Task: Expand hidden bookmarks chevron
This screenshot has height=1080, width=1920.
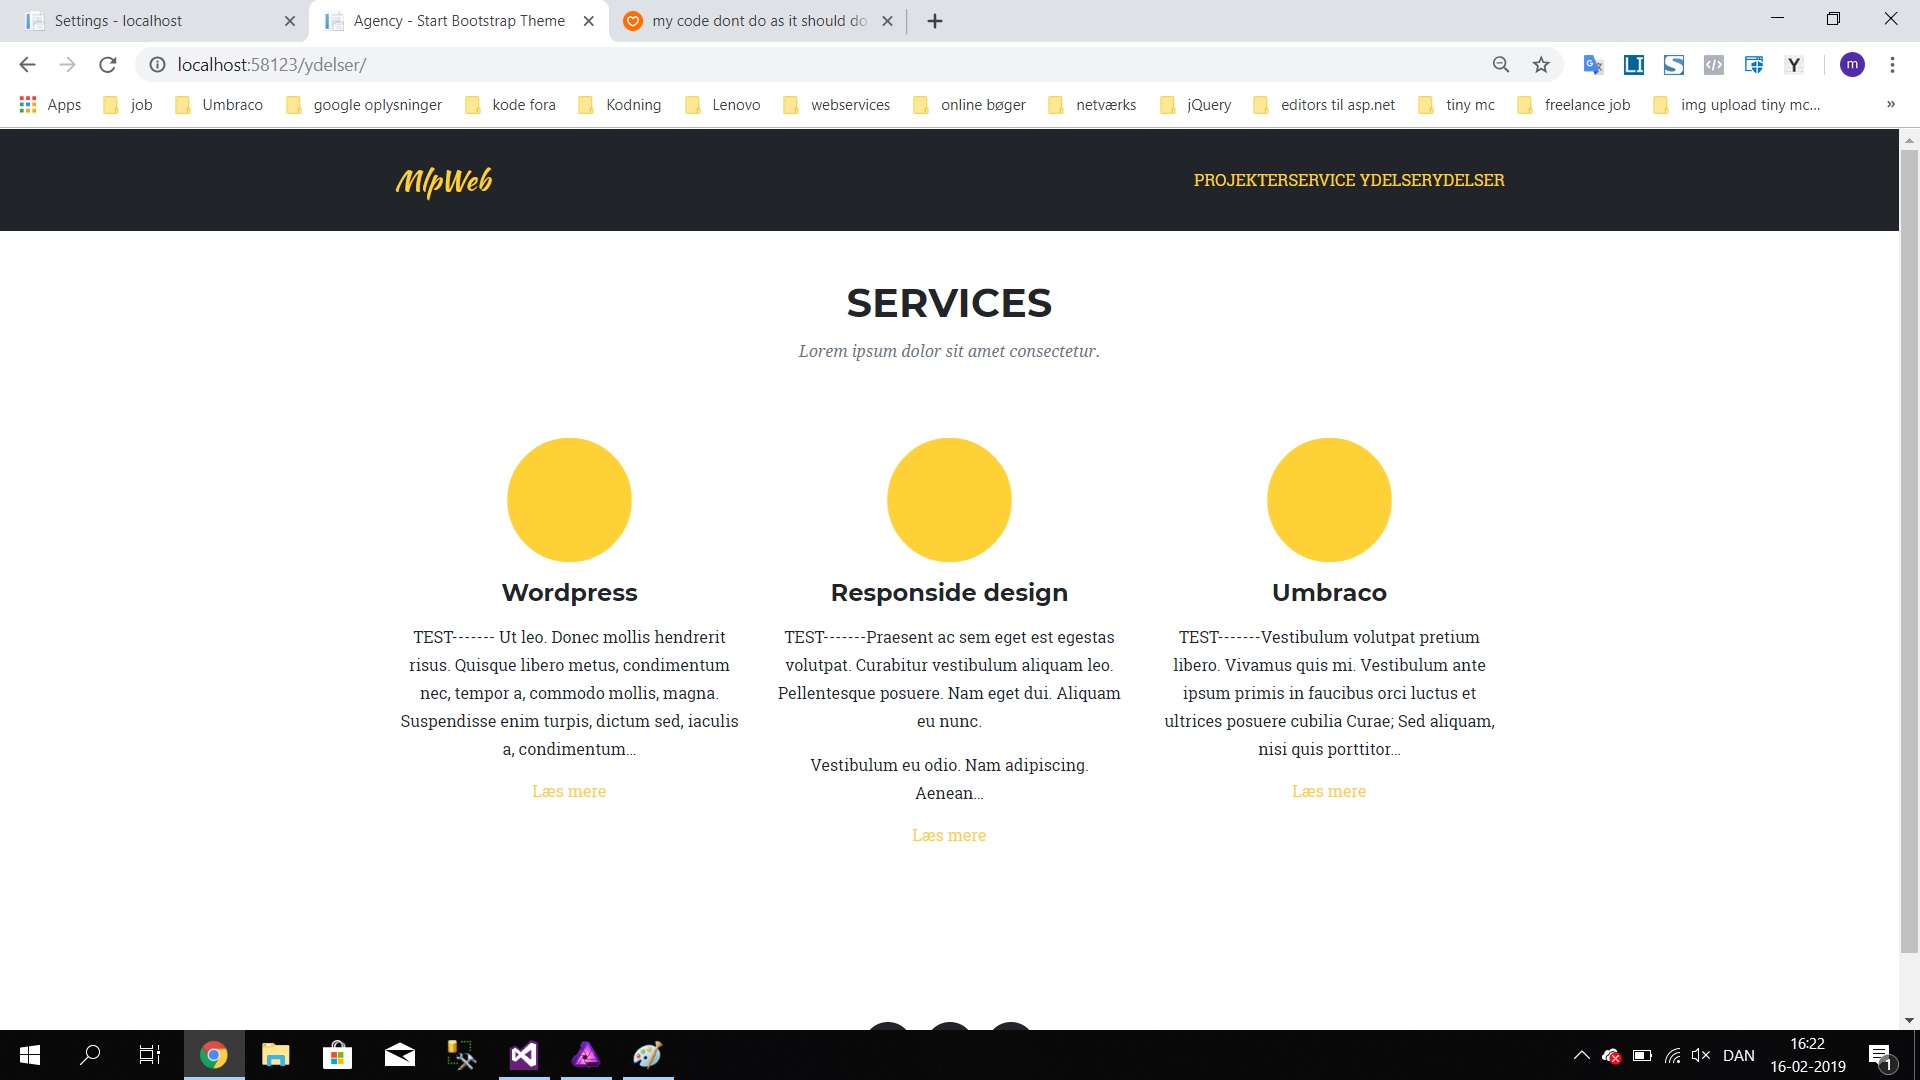Action: [x=1890, y=105]
